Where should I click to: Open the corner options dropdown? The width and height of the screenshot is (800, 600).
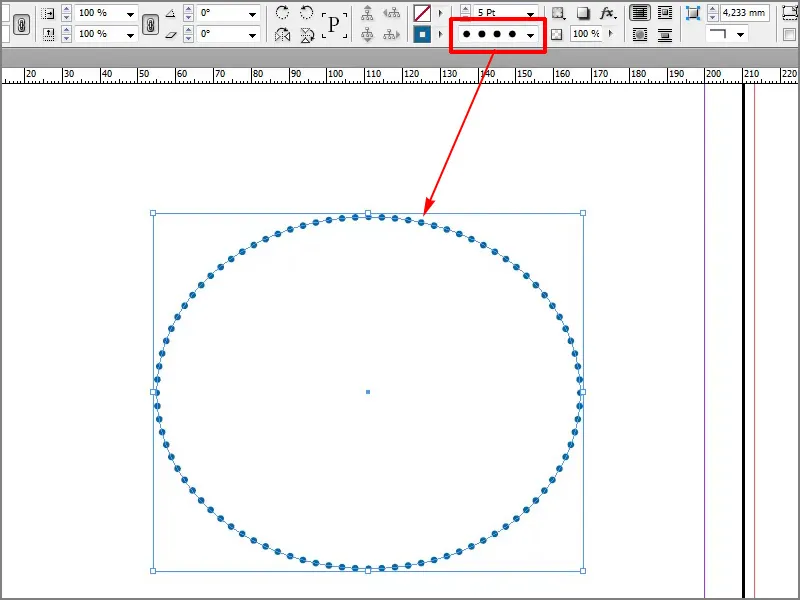(x=740, y=34)
